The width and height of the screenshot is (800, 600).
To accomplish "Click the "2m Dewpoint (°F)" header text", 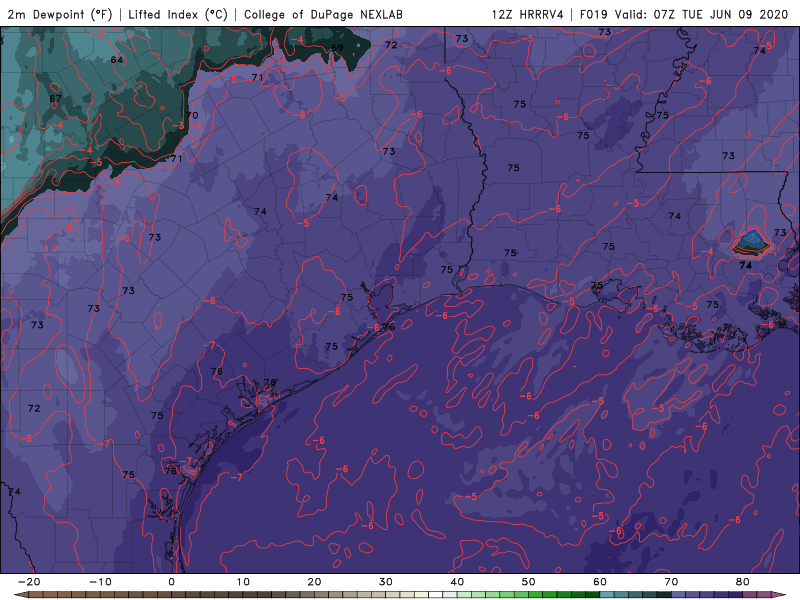I will tap(60, 14).
